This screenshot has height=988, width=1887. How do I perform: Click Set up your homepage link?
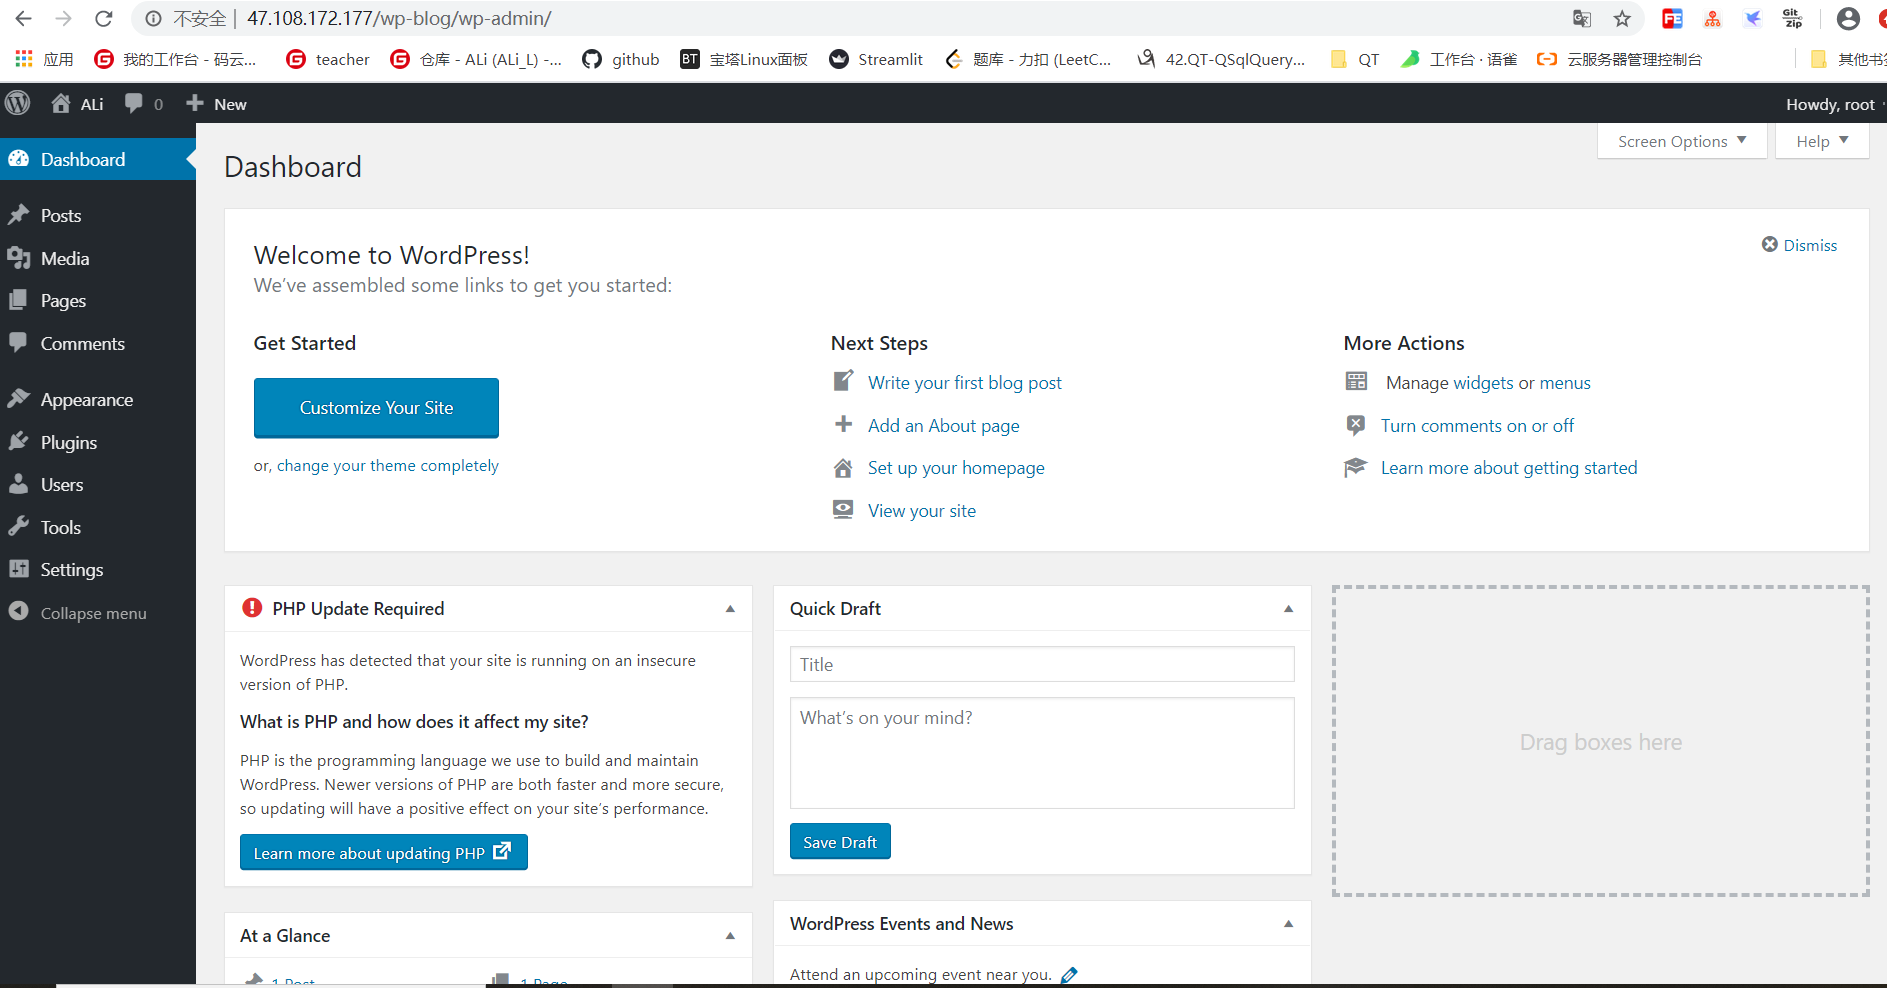click(x=955, y=467)
